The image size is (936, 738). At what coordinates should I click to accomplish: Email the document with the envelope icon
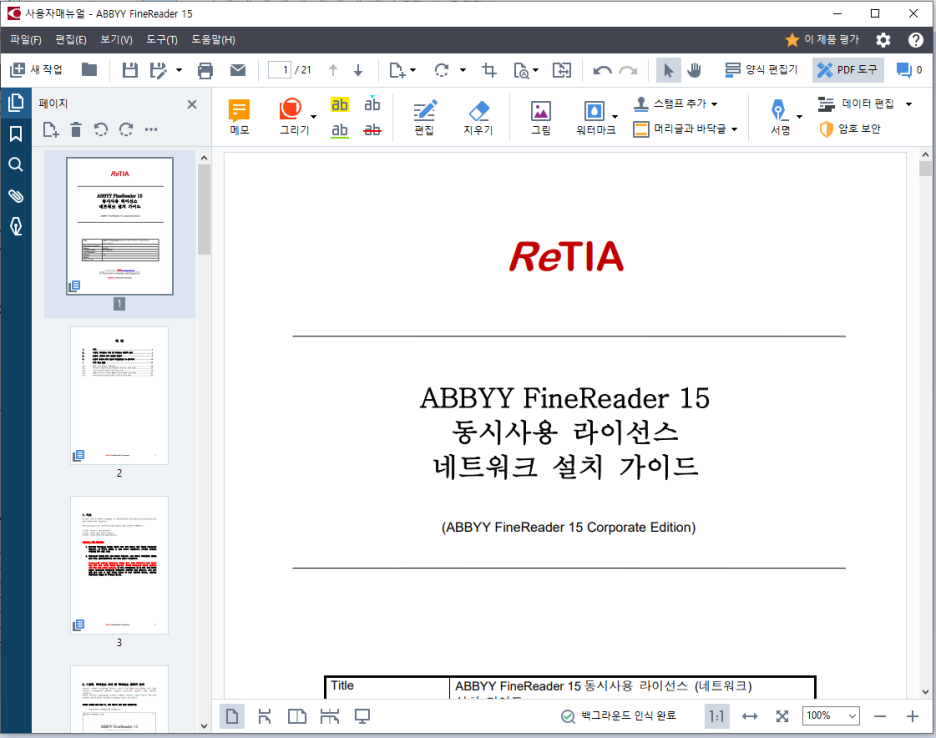pyautogui.click(x=238, y=70)
